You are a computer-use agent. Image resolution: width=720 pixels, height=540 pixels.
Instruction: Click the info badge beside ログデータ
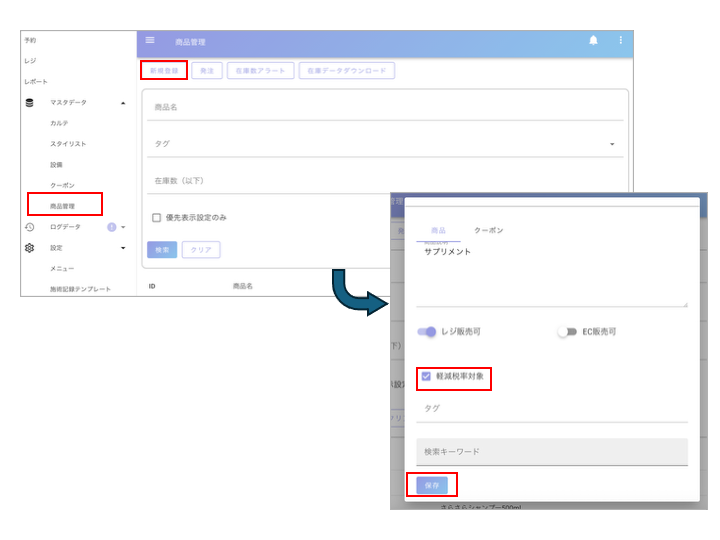click(112, 227)
